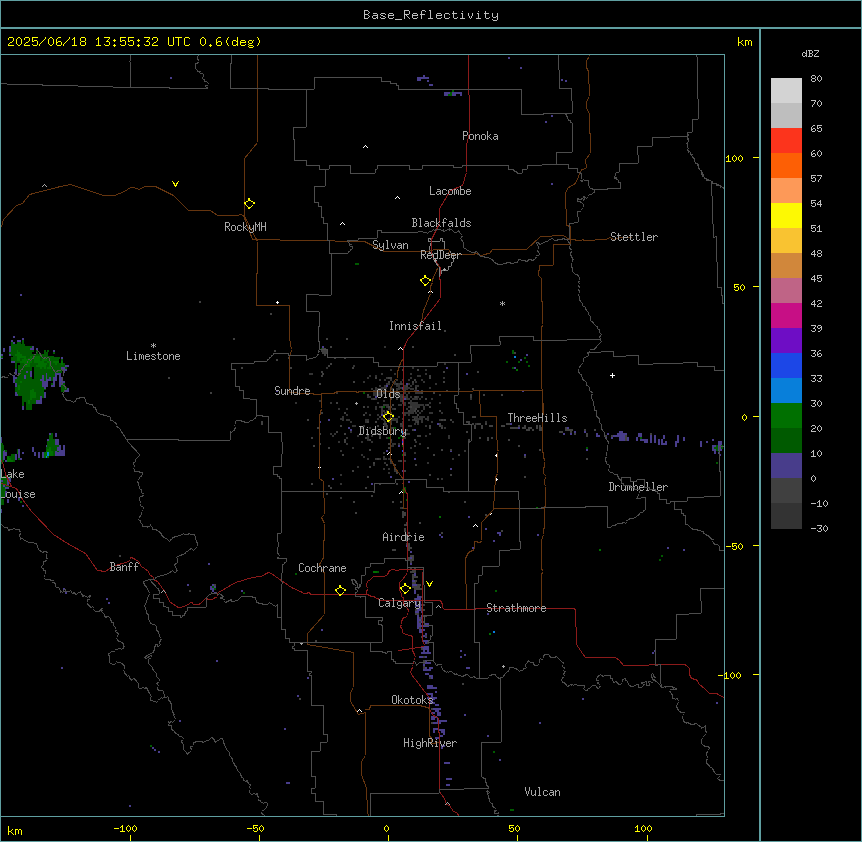862x842 pixels.
Task: Click the Banff label
Action: 124,567
